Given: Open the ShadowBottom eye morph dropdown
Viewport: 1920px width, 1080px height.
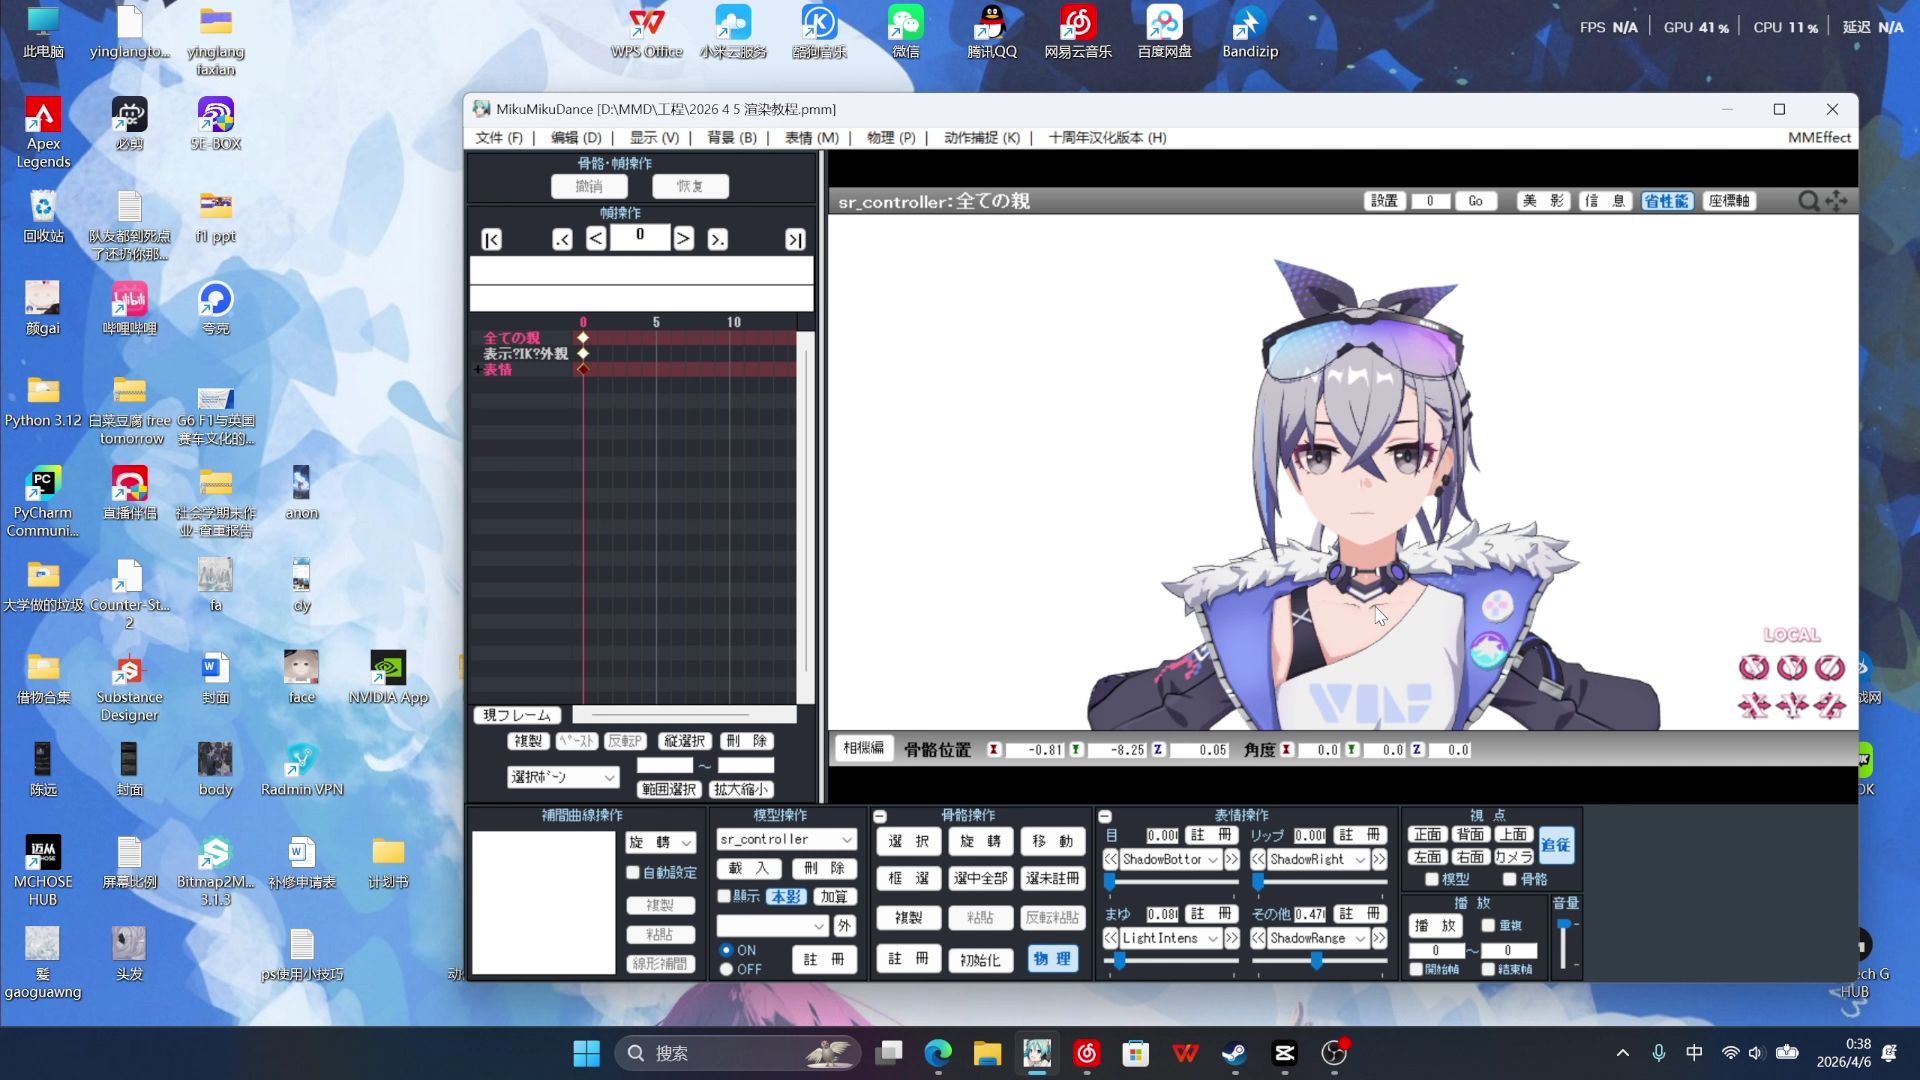Looking at the screenshot, I should coord(1171,859).
